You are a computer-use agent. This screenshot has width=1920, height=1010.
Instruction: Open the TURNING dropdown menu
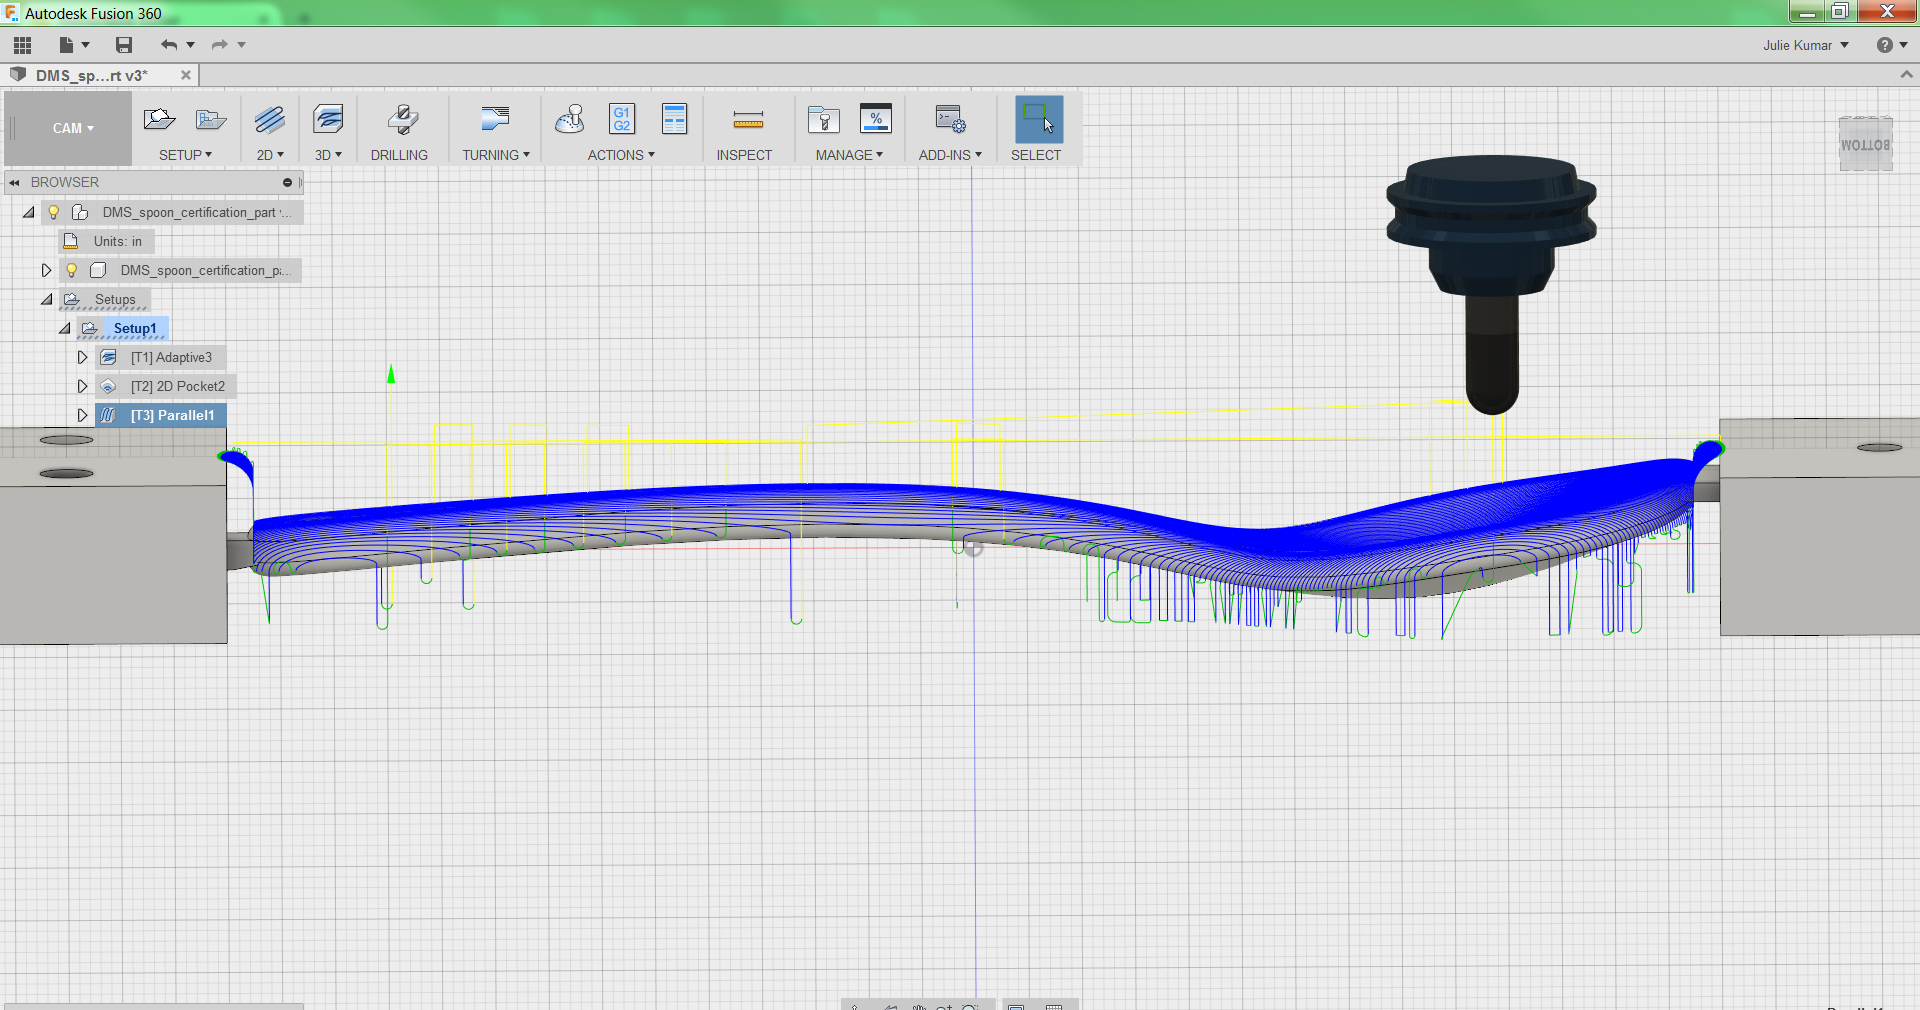click(x=496, y=155)
